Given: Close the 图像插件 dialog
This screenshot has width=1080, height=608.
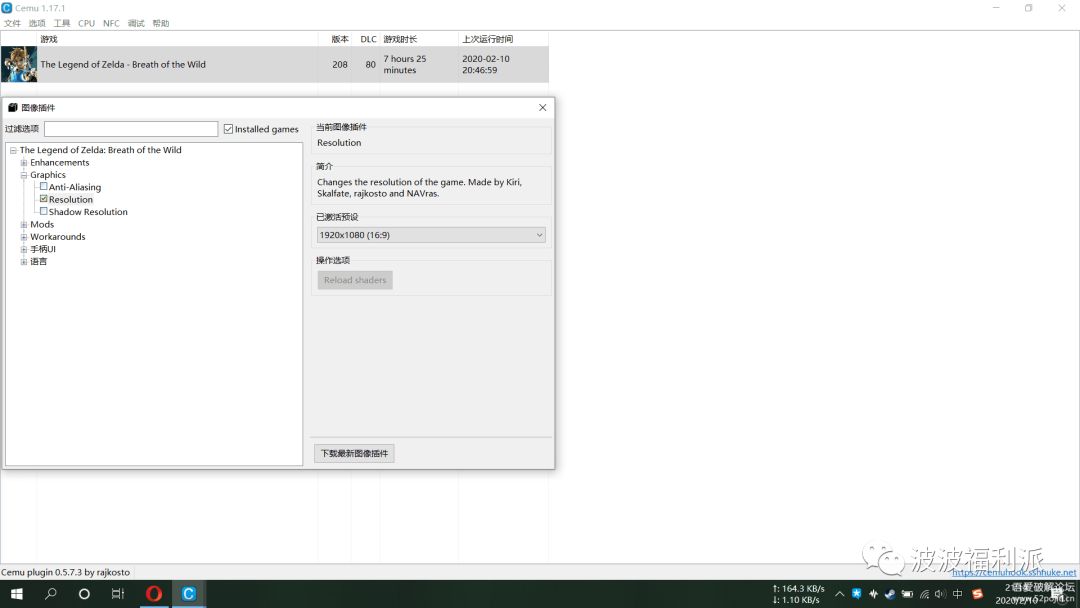Looking at the screenshot, I should [543, 107].
